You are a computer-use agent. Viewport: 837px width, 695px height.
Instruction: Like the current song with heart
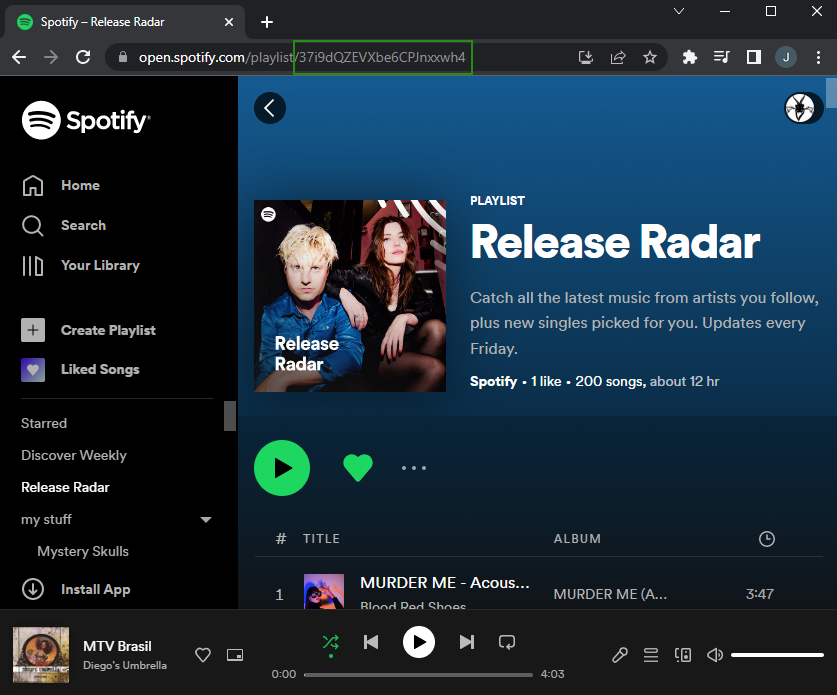pos(203,655)
